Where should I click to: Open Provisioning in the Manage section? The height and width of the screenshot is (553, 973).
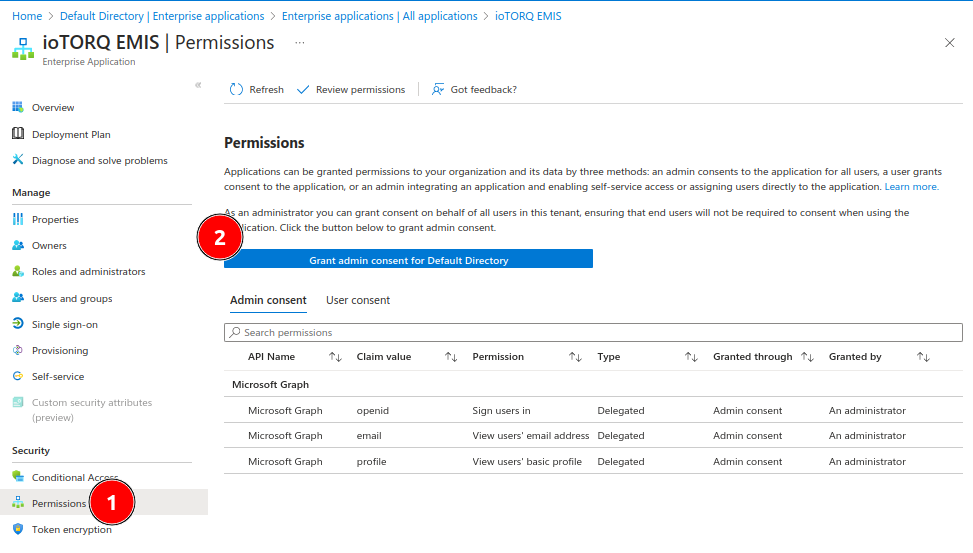(60, 351)
